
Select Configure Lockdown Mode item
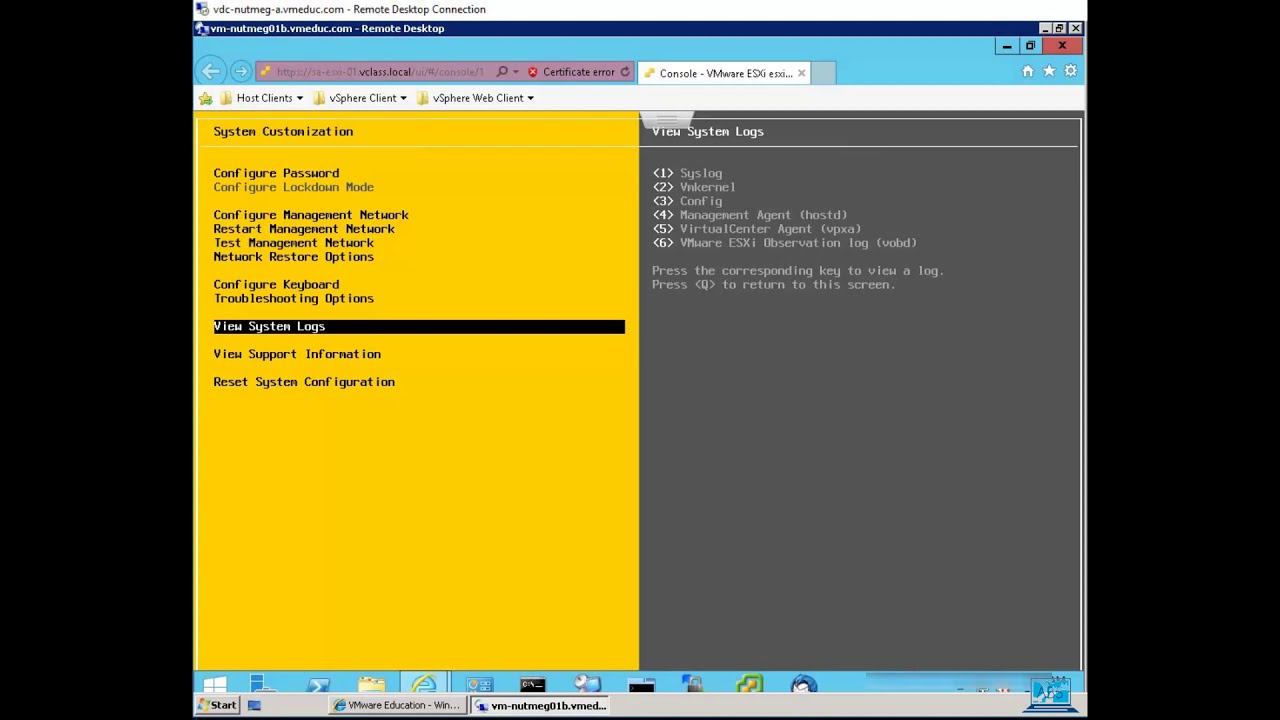[x=293, y=187]
